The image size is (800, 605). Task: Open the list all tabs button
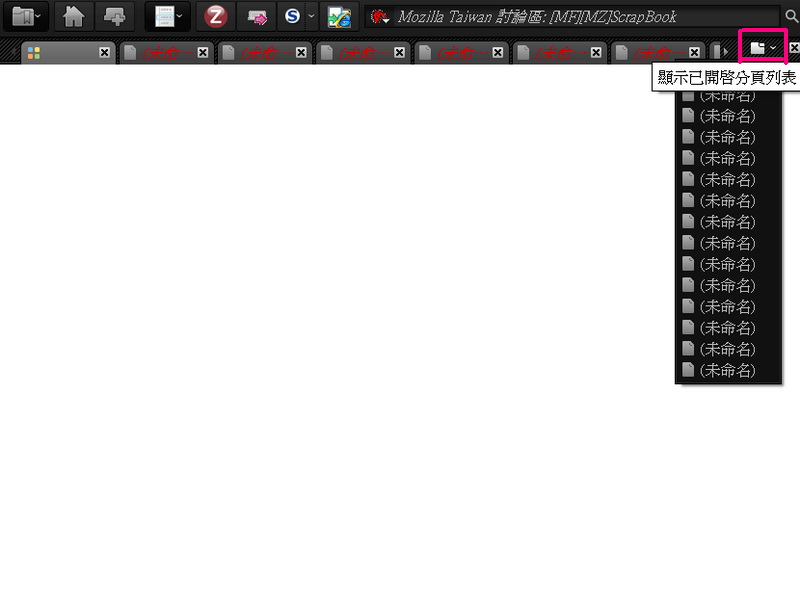(x=763, y=48)
